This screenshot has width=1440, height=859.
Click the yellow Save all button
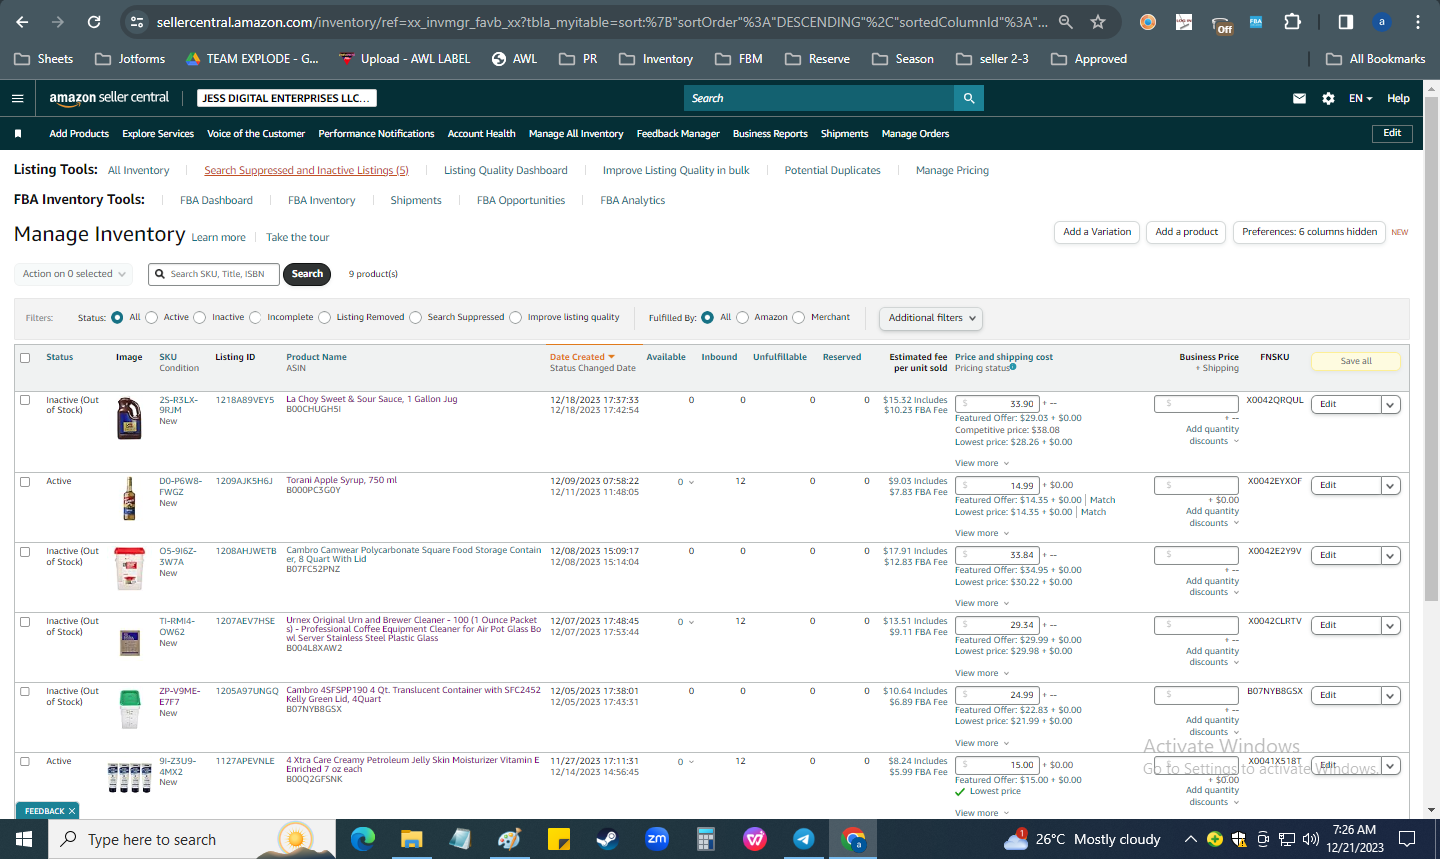coord(1356,361)
